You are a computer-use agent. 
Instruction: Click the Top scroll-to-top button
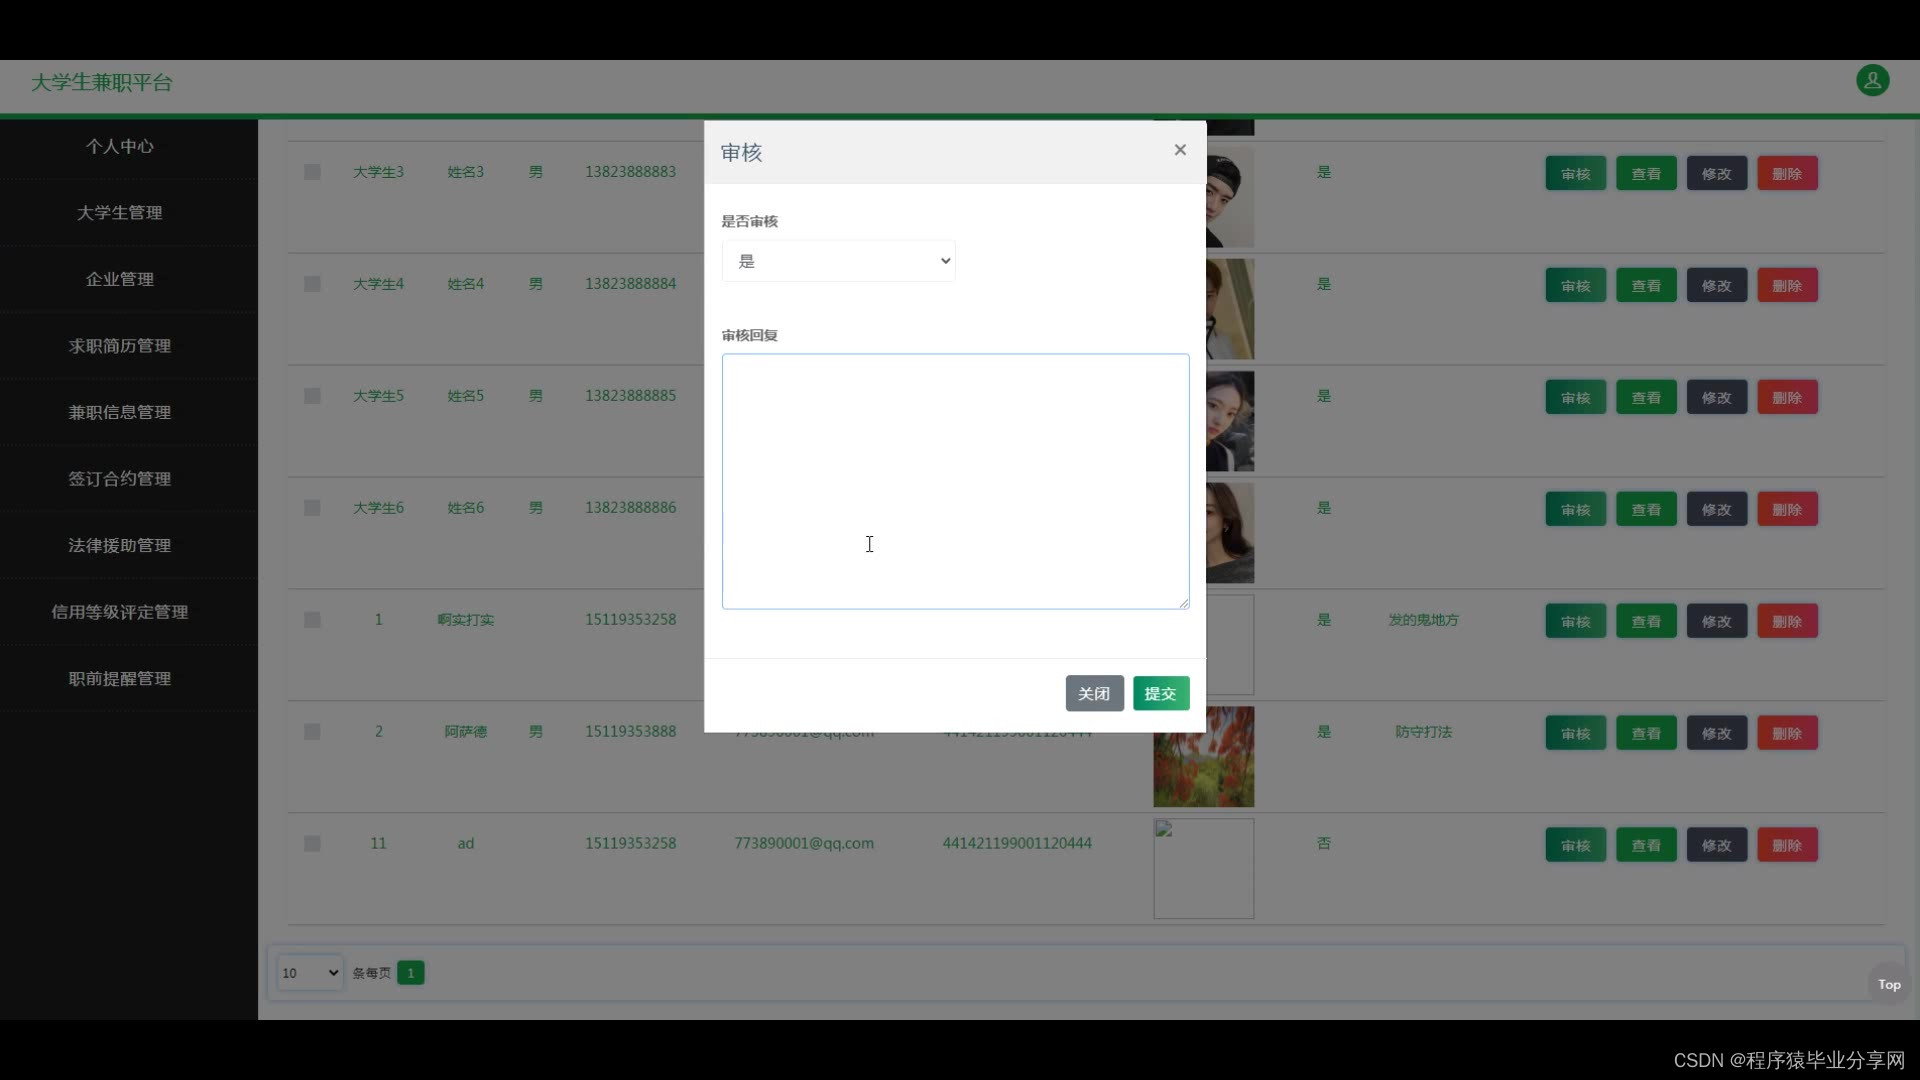1888,984
